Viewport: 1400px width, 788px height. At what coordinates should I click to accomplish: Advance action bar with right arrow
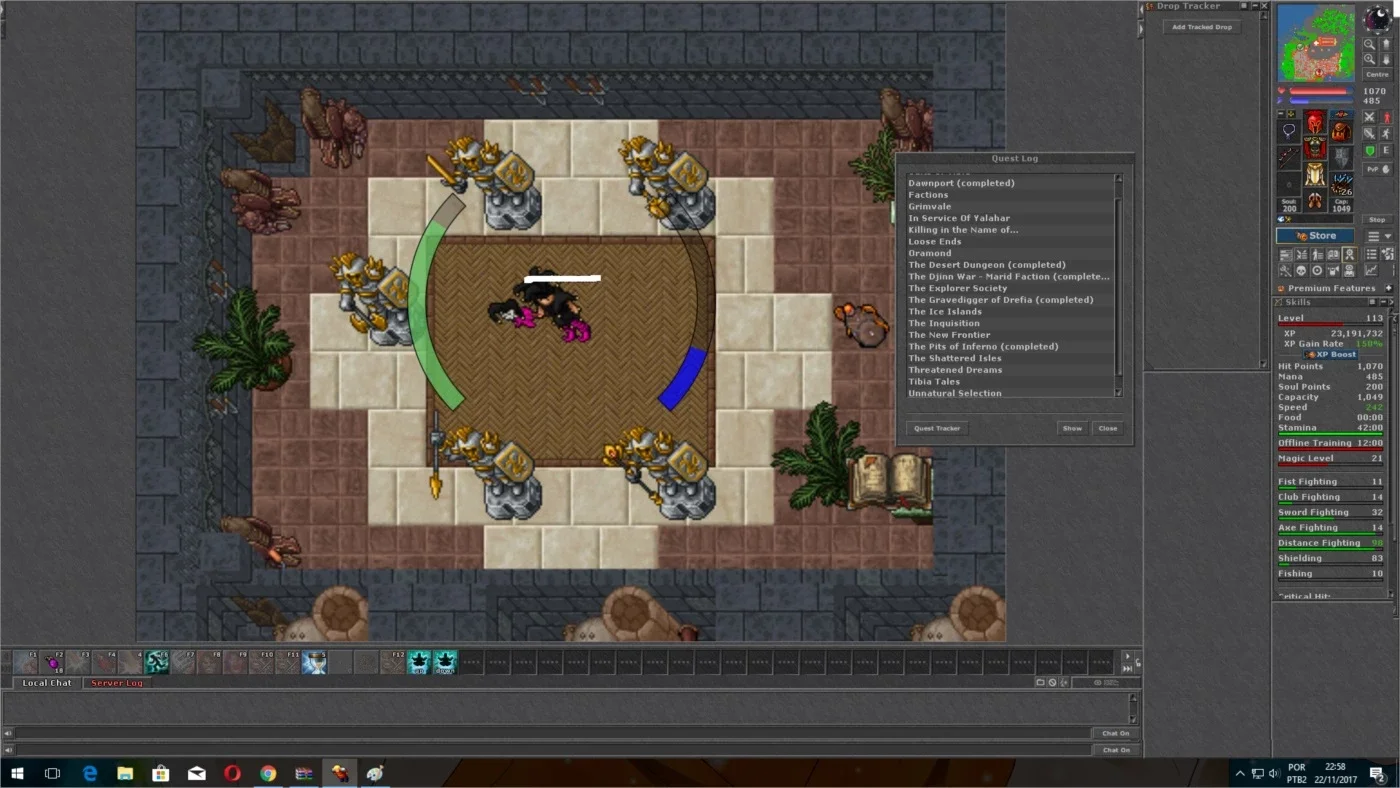click(1128, 657)
